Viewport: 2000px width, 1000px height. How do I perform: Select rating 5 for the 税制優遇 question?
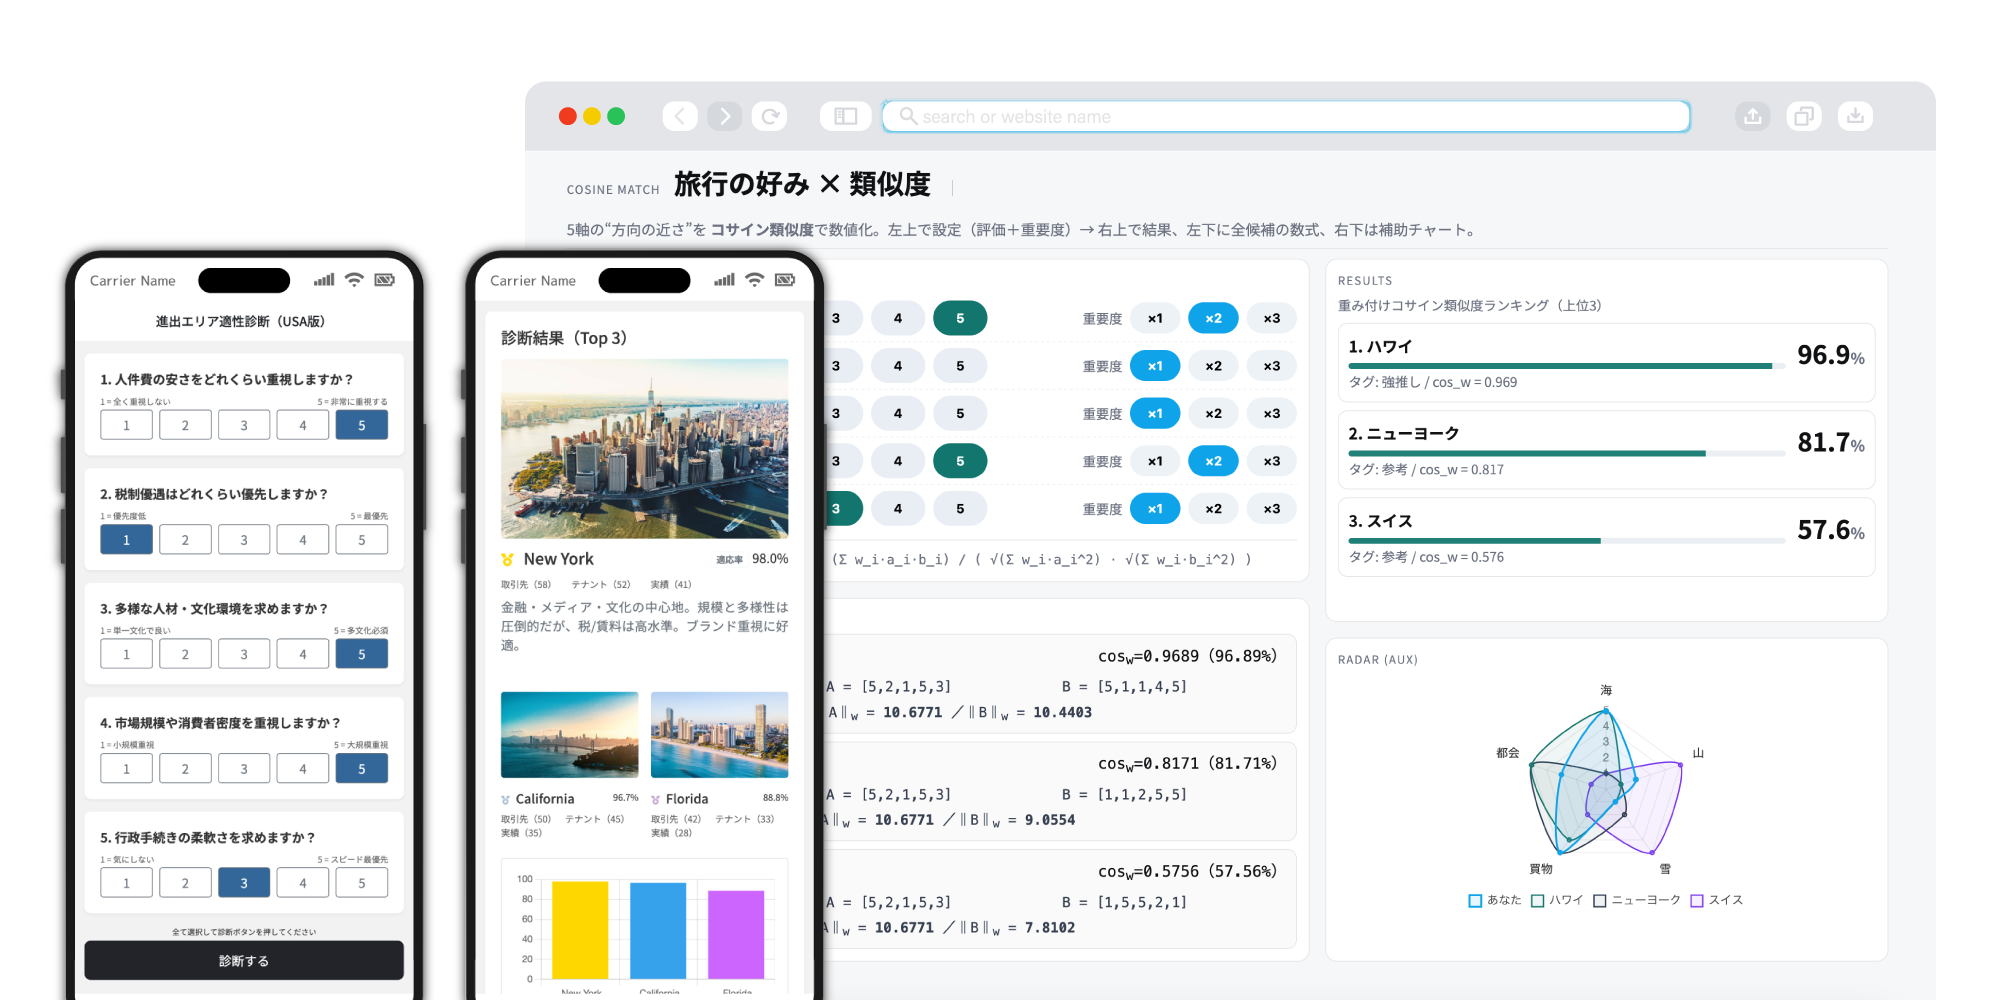(x=362, y=539)
